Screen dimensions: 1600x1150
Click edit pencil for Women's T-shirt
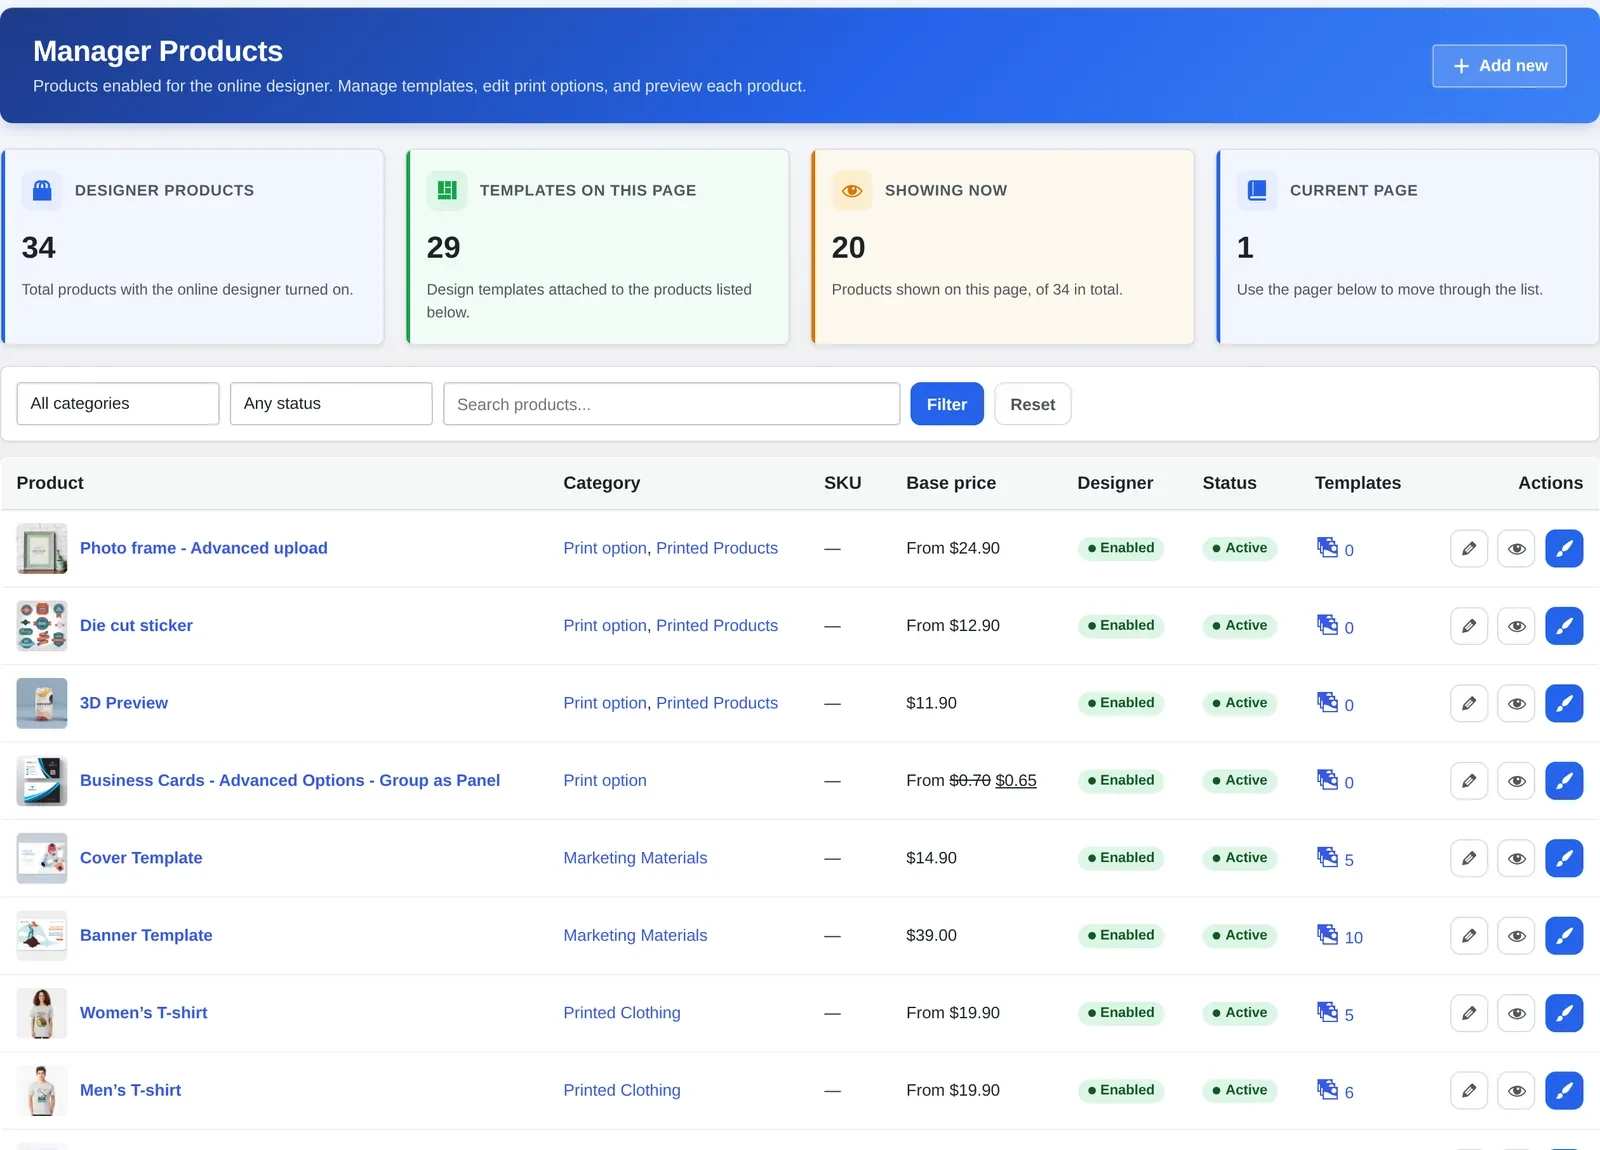(1469, 1013)
